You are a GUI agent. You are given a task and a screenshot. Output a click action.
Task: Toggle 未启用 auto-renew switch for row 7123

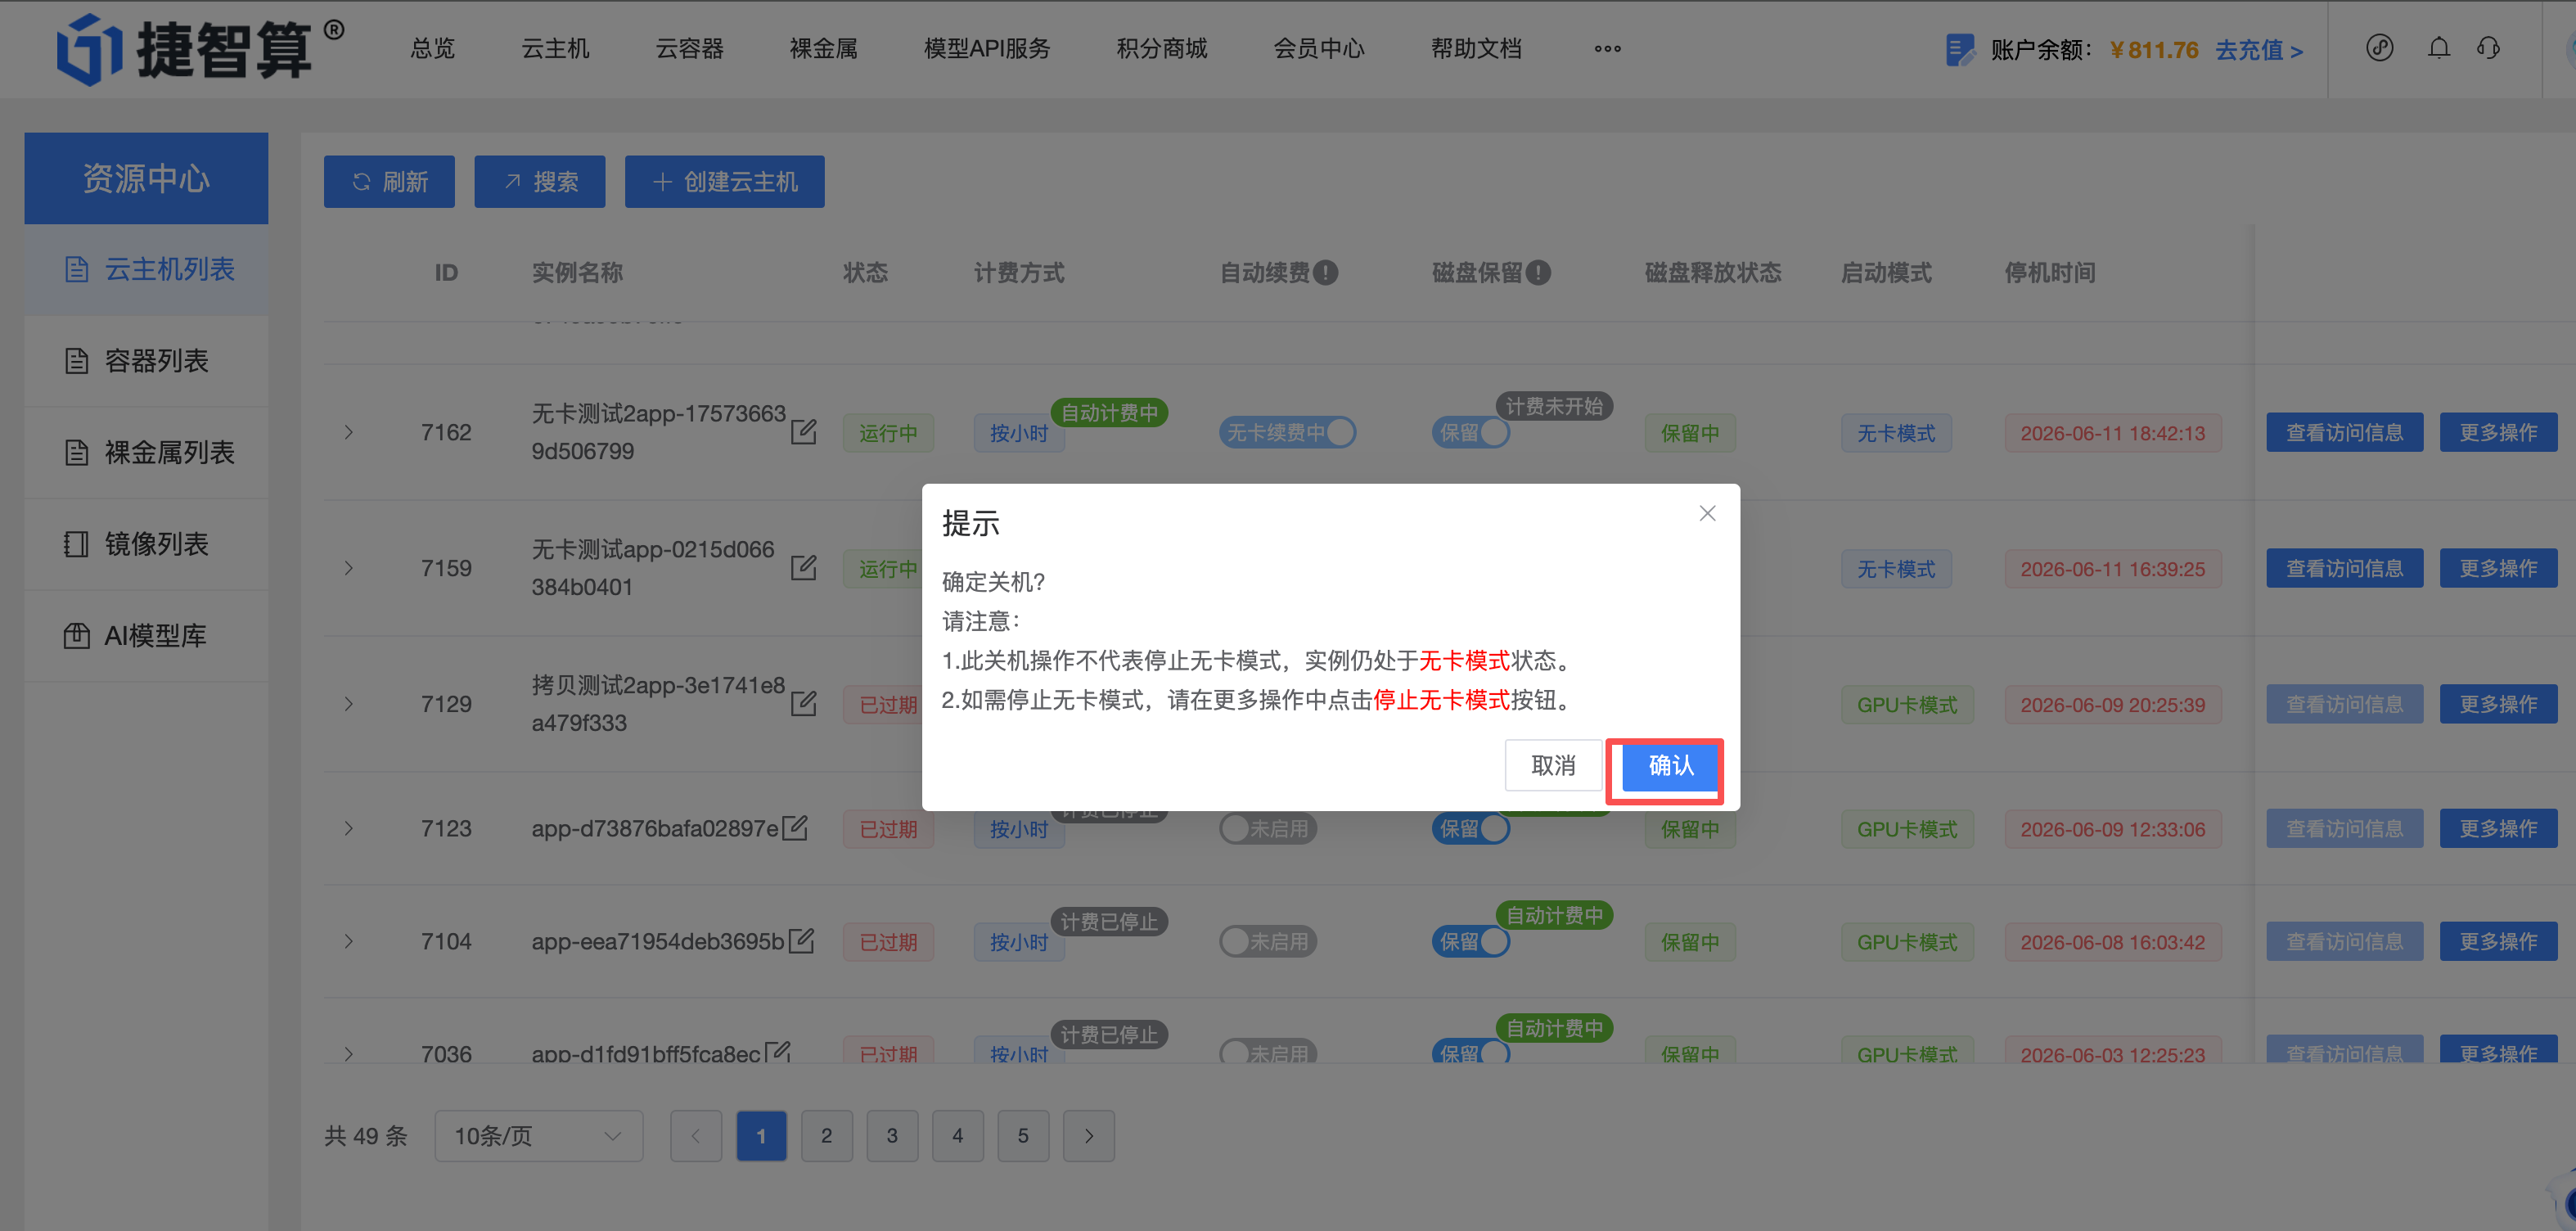[x=1268, y=829]
